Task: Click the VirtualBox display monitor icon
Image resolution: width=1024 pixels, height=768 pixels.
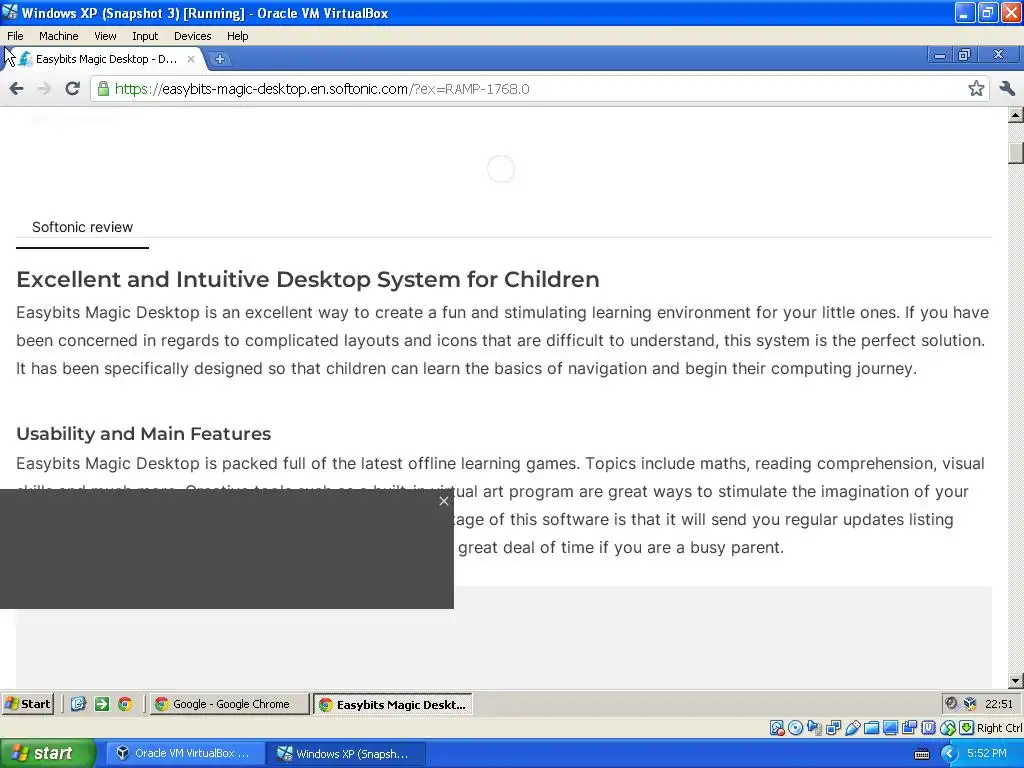Action: click(890, 728)
